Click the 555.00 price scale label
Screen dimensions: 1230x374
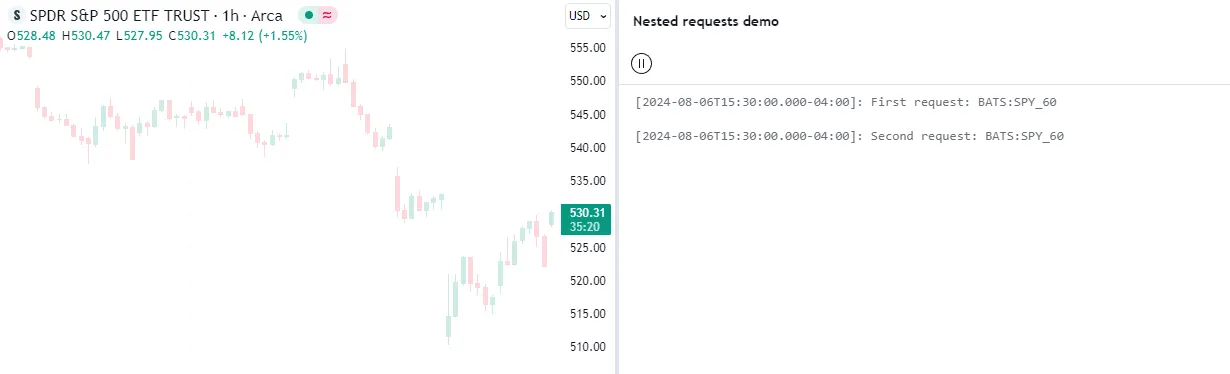(588, 48)
